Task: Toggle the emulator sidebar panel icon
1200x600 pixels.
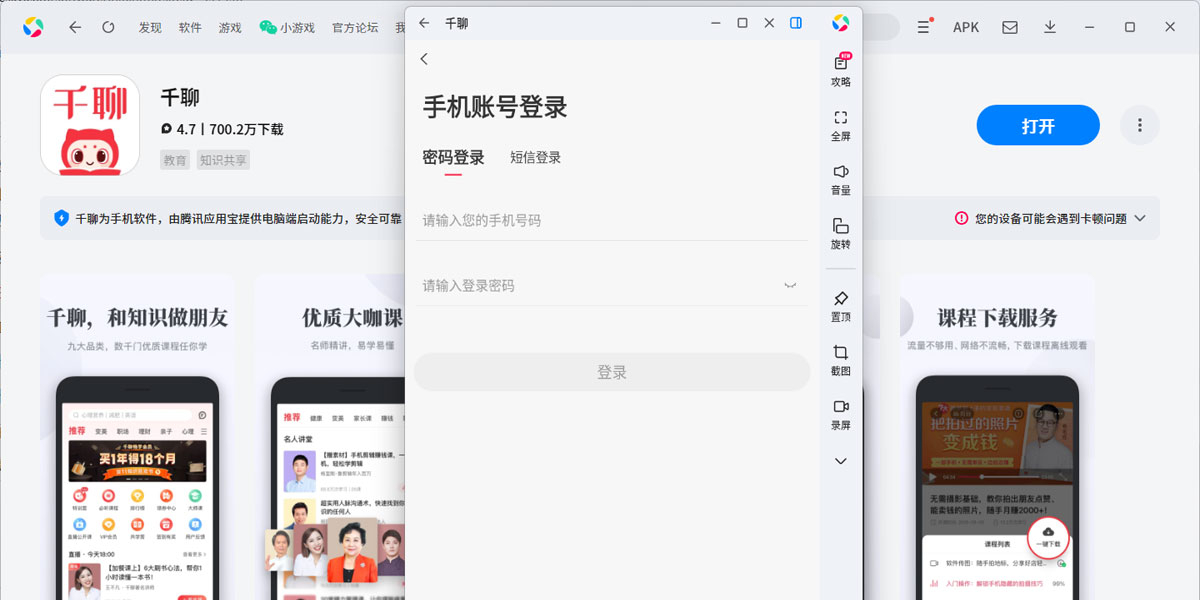Action: tap(796, 22)
